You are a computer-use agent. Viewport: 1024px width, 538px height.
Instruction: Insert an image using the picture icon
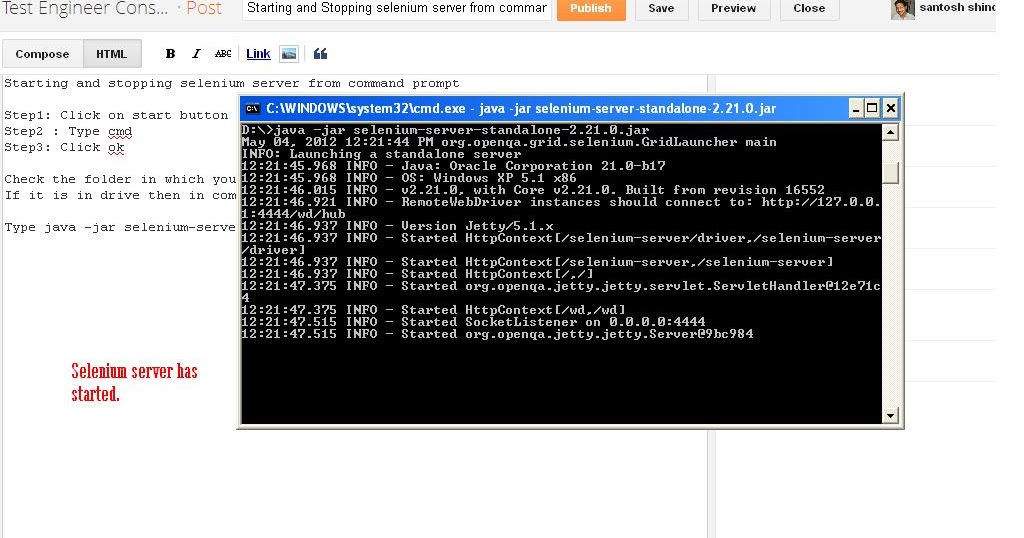(x=289, y=54)
